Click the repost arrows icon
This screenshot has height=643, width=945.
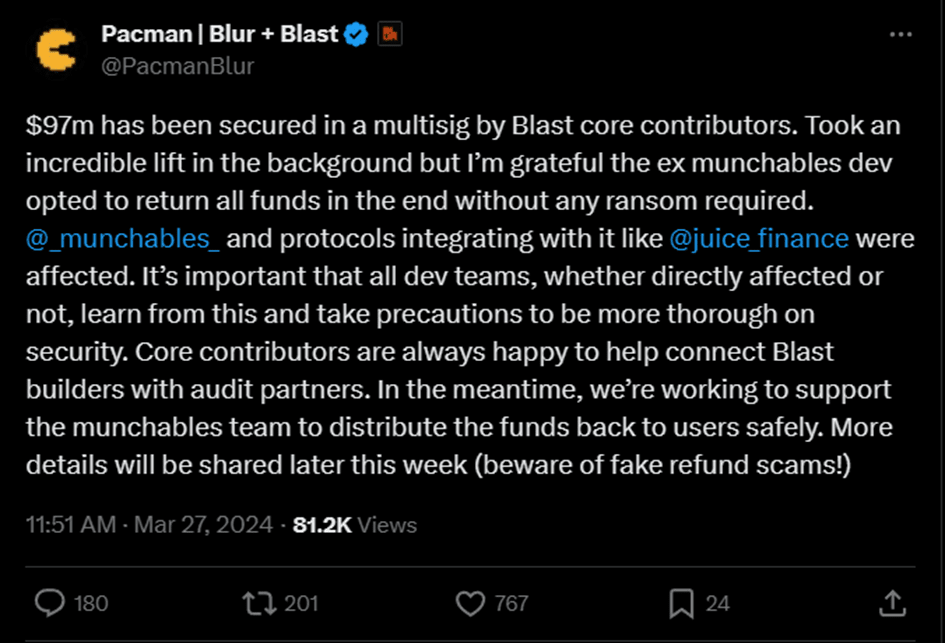pyautogui.click(x=258, y=603)
